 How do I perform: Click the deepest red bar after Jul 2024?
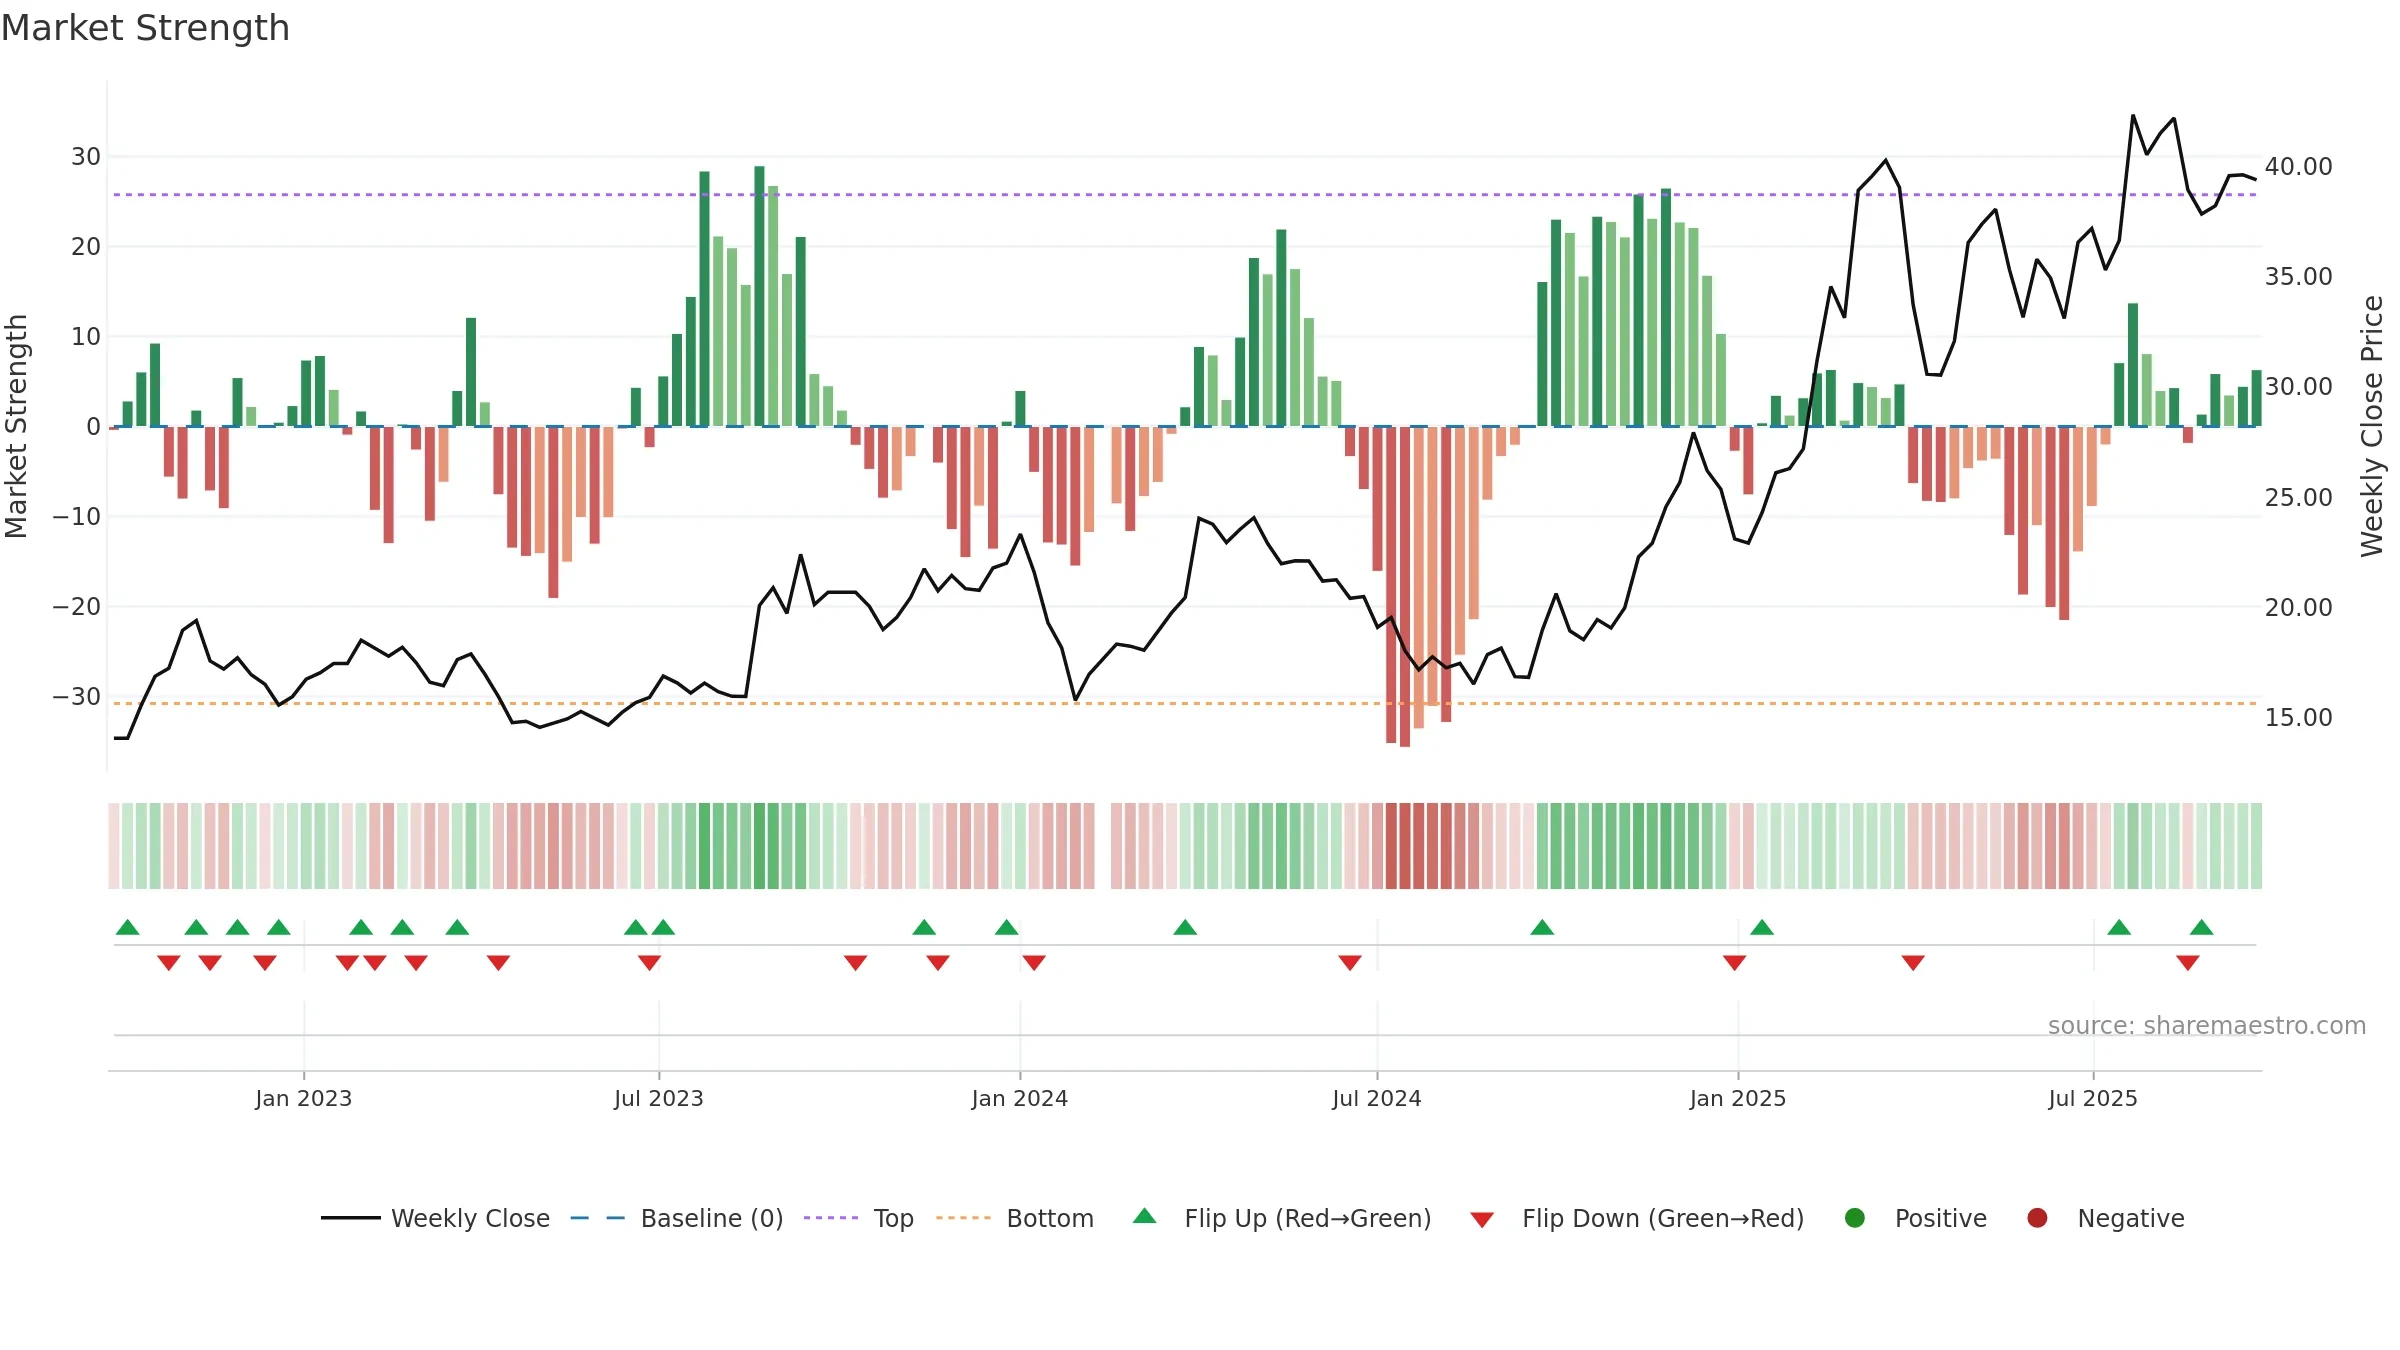click(1405, 587)
